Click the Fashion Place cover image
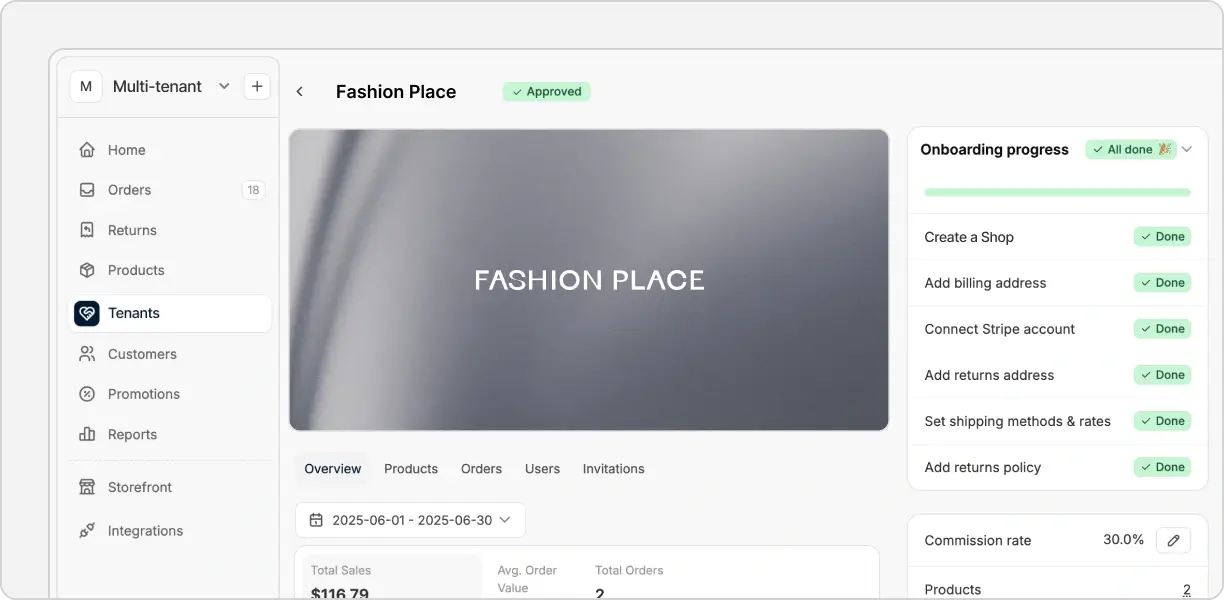The width and height of the screenshot is (1224, 600). tap(589, 279)
